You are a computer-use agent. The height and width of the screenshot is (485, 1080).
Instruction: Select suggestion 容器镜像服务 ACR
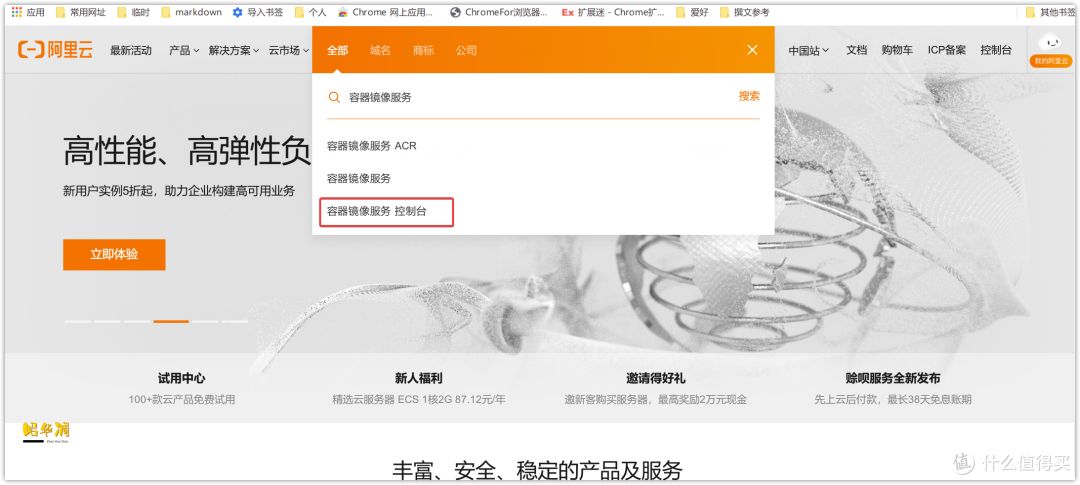pos(372,146)
